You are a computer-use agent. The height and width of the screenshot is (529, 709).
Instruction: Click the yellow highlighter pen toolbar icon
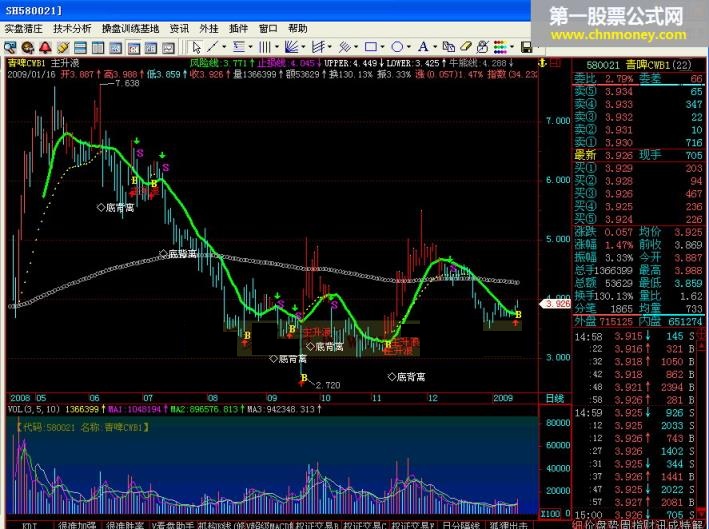(x=63, y=47)
